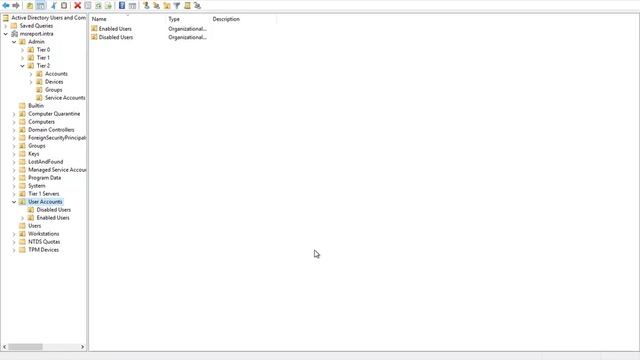Create a new group via toolbar icon

(x=156, y=6)
